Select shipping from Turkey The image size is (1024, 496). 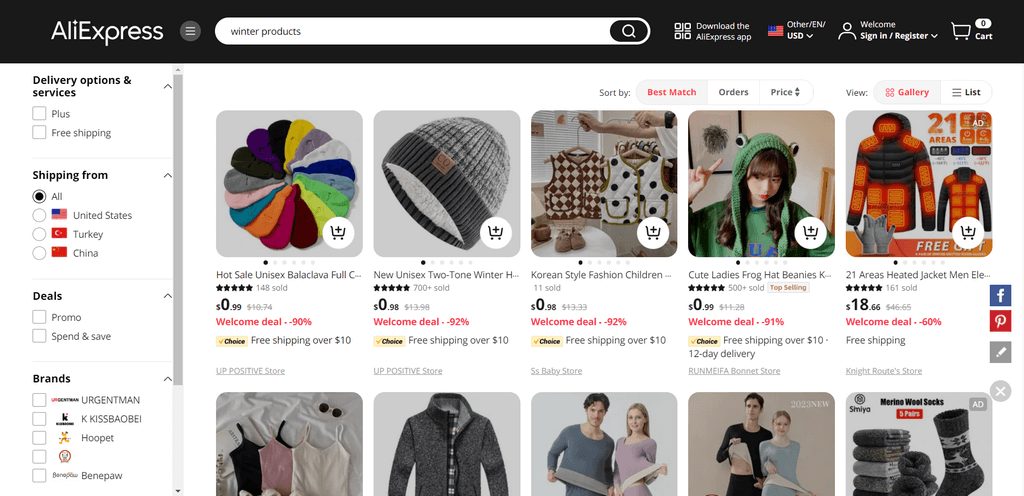pyautogui.click(x=39, y=234)
